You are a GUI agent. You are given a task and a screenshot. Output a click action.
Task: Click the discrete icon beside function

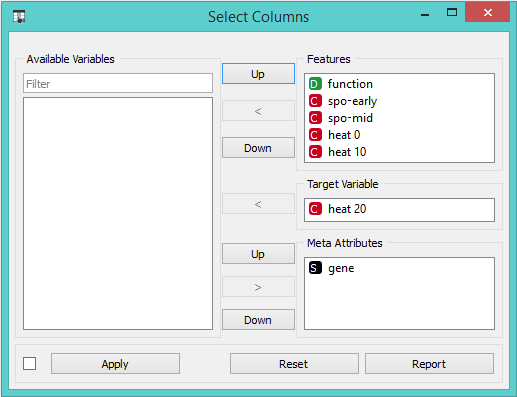[x=315, y=84]
